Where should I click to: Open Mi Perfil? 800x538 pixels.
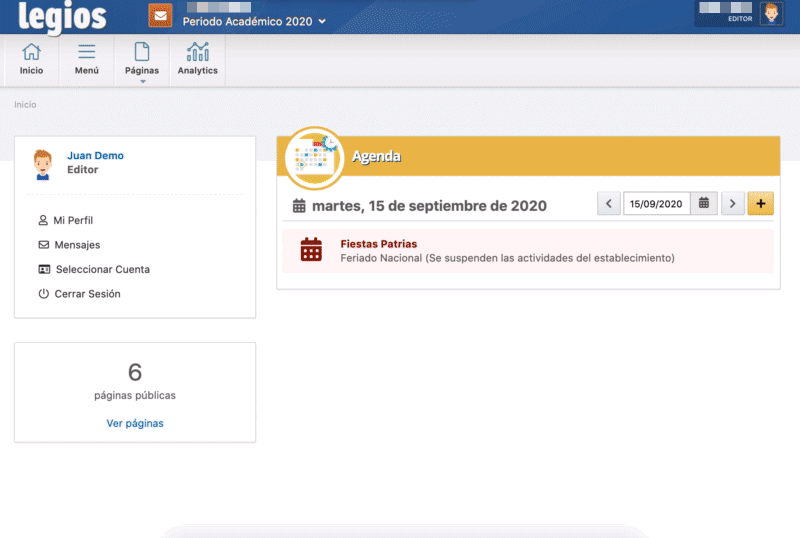66,221
